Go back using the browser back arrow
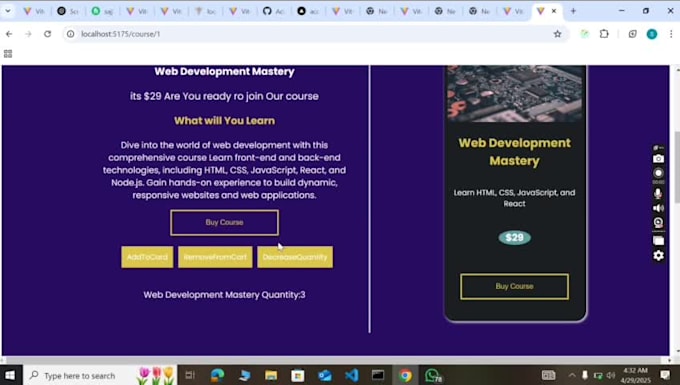680x385 pixels. [x=9, y=34]
